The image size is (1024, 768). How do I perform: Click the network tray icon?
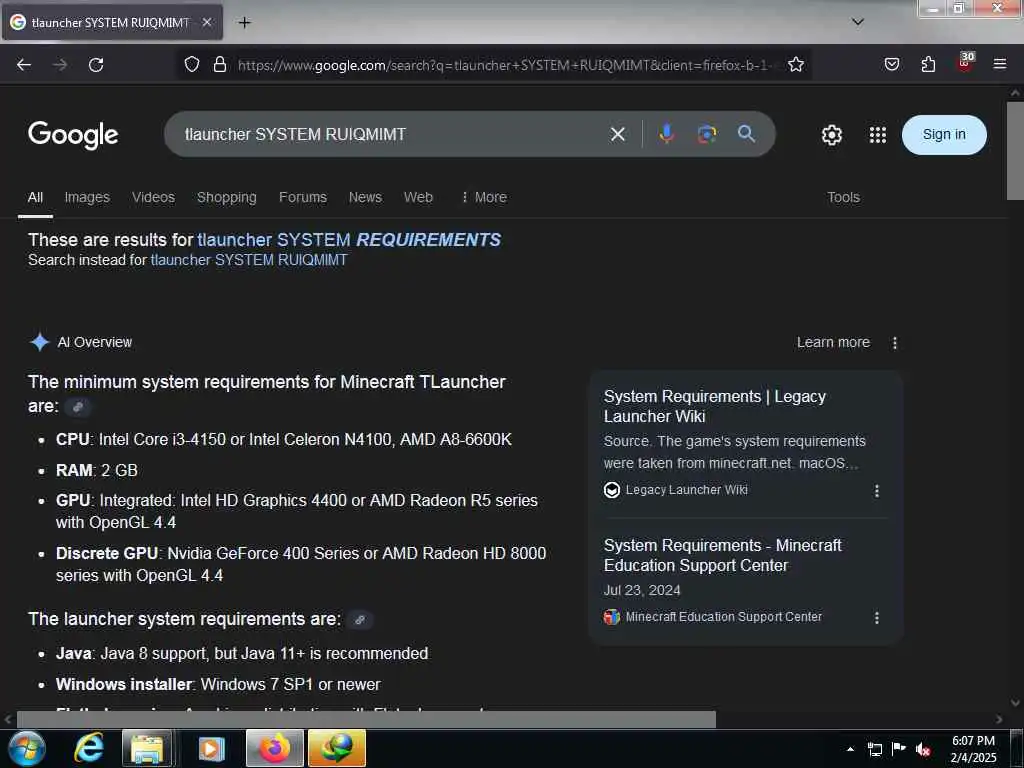[x=874, y=749]
